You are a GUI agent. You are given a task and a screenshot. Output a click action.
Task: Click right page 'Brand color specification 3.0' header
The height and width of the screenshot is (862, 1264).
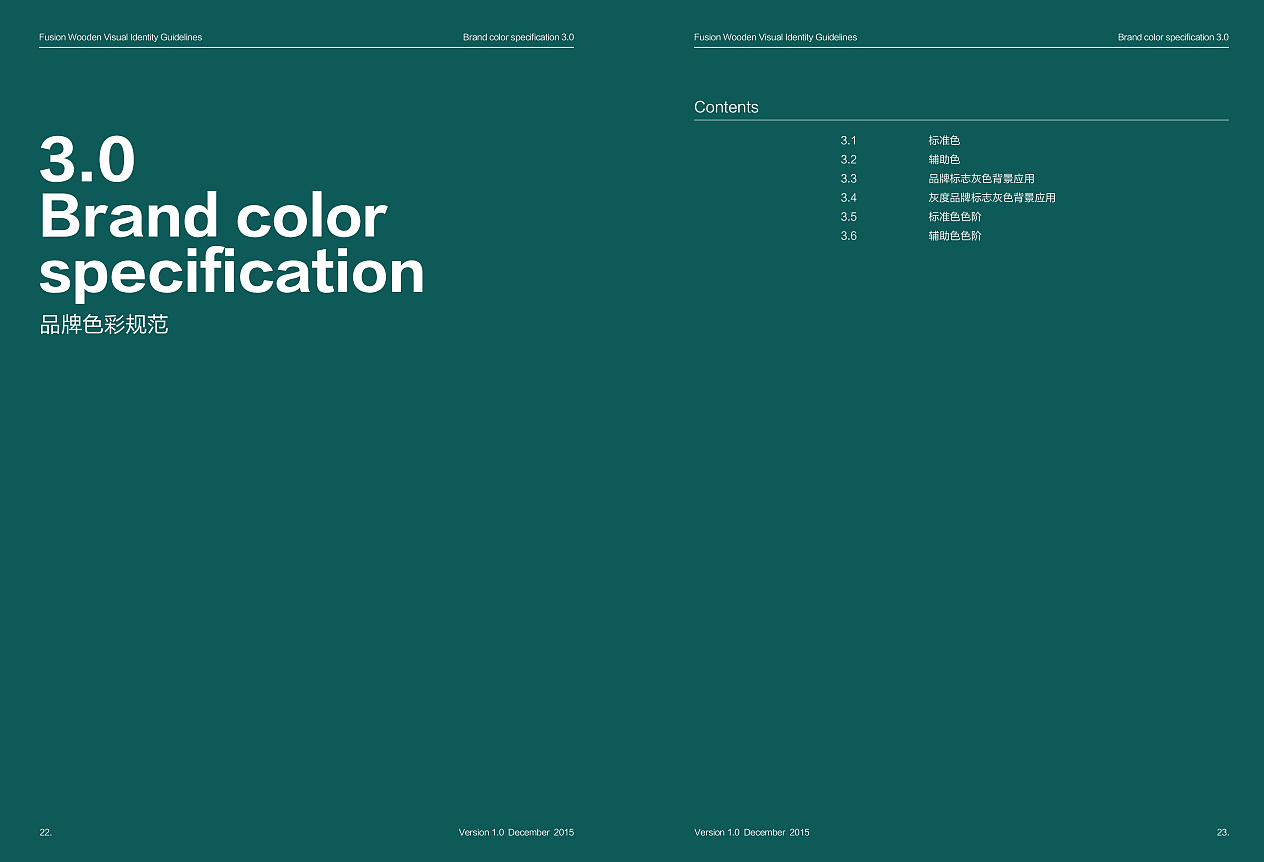[x=1173, y=37]
